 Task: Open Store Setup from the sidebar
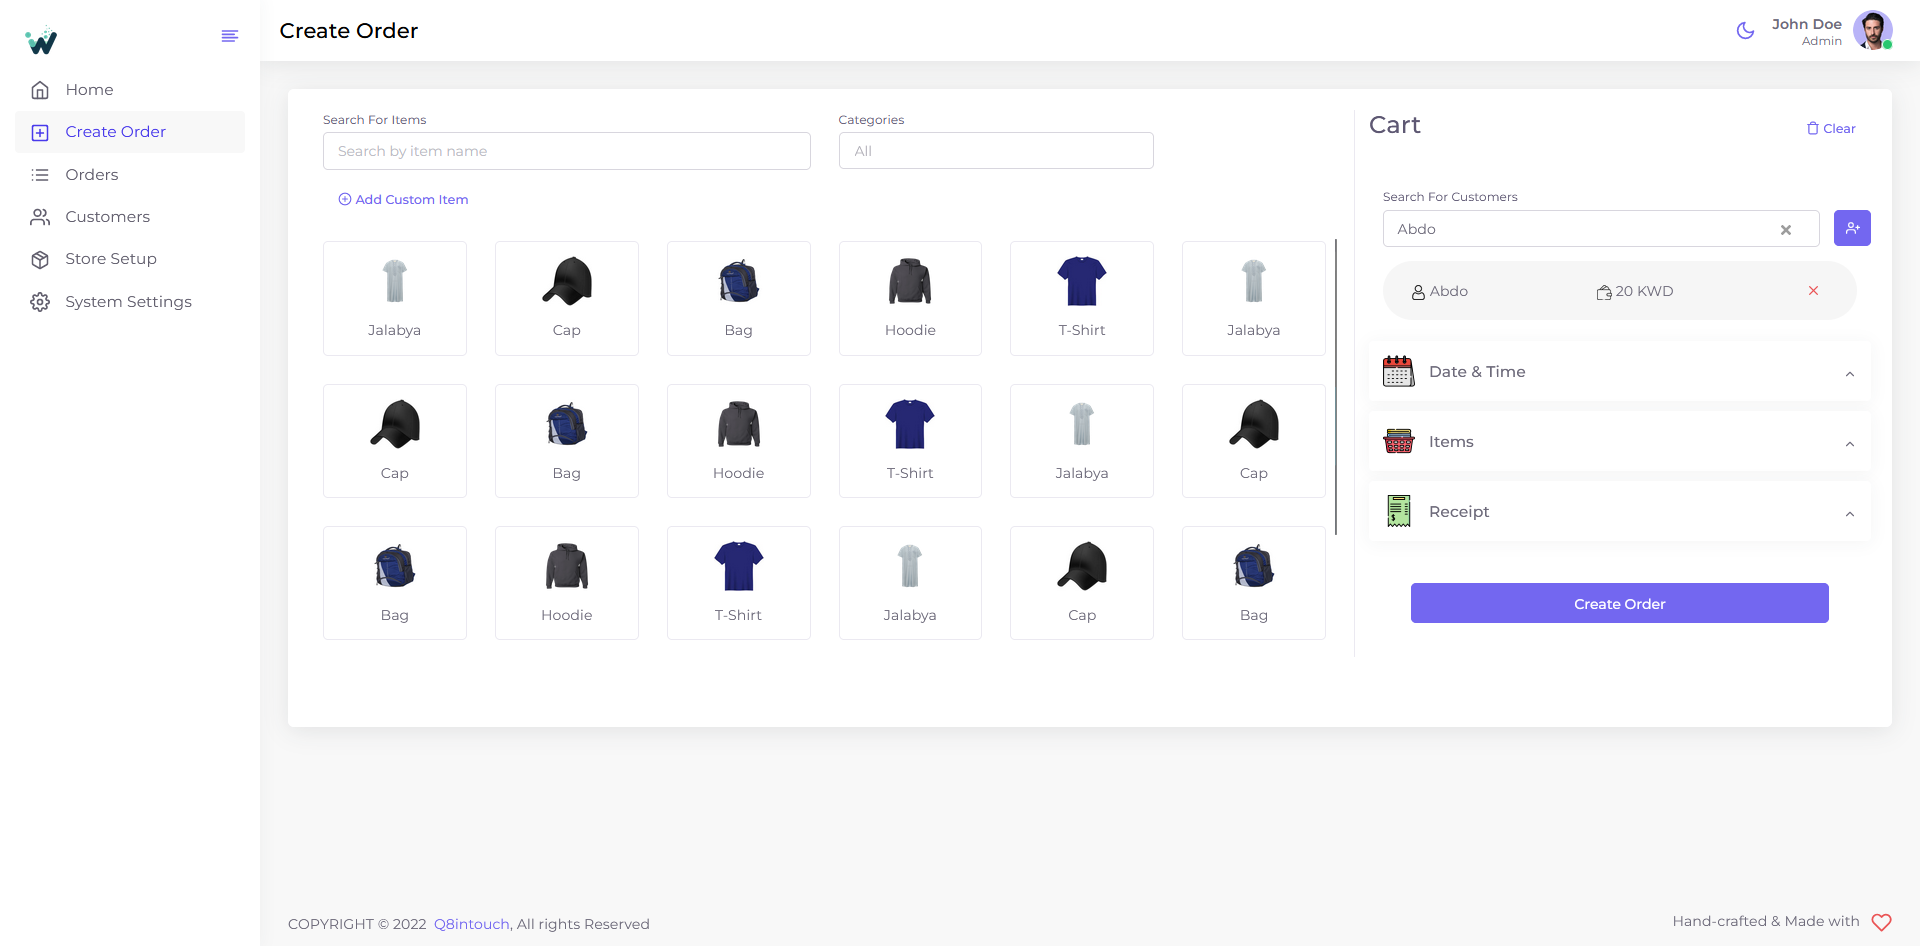coord(110,259)
